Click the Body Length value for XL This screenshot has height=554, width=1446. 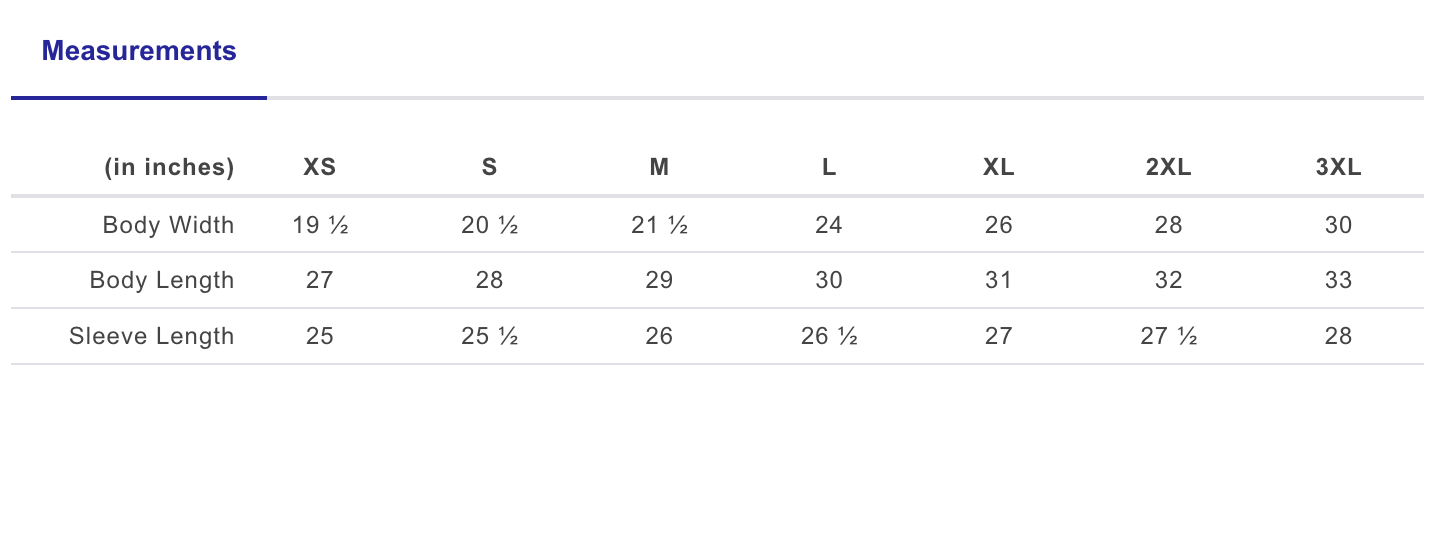(999, 280)
